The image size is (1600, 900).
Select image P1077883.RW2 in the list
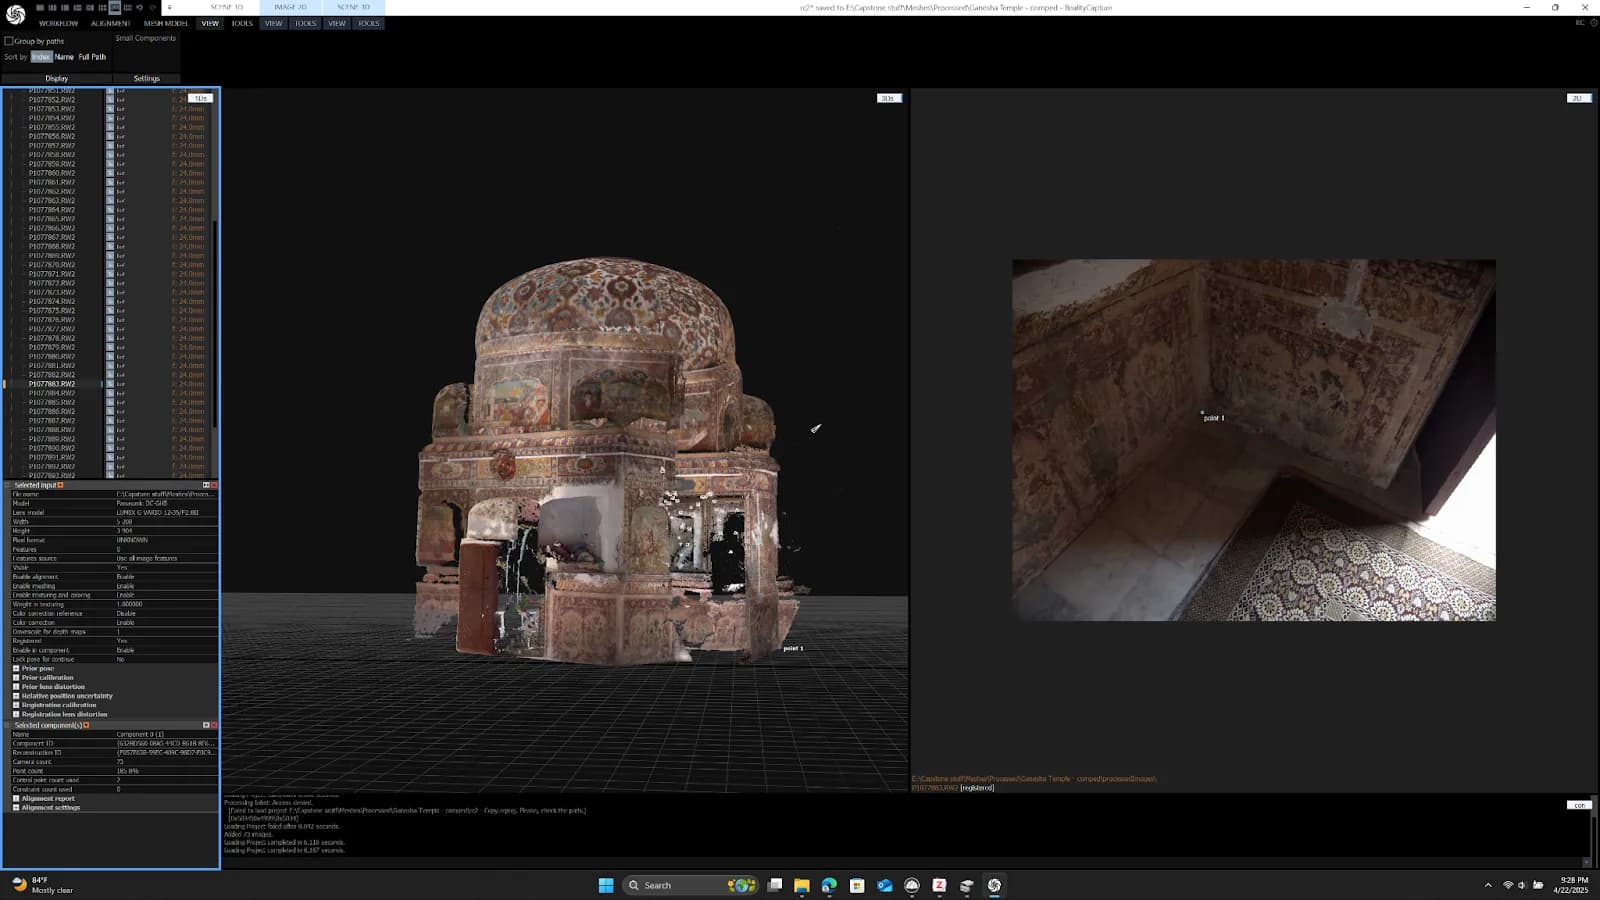click(52, 384)
